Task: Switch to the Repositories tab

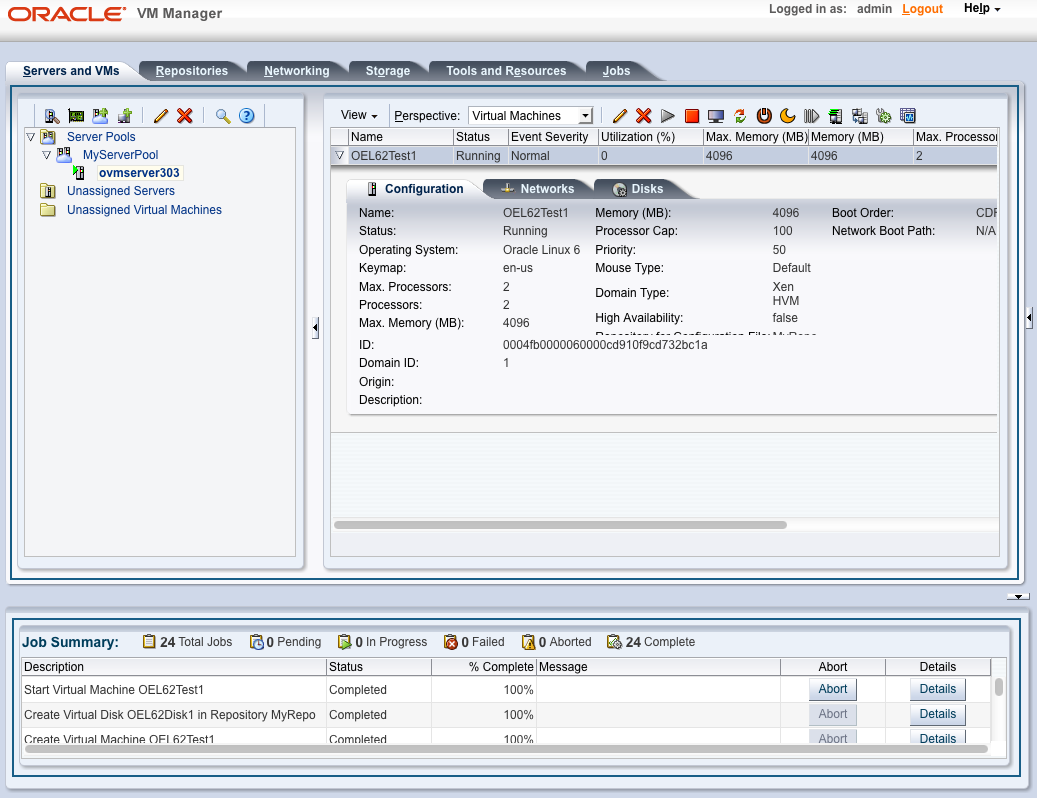Action: (192, 71)
